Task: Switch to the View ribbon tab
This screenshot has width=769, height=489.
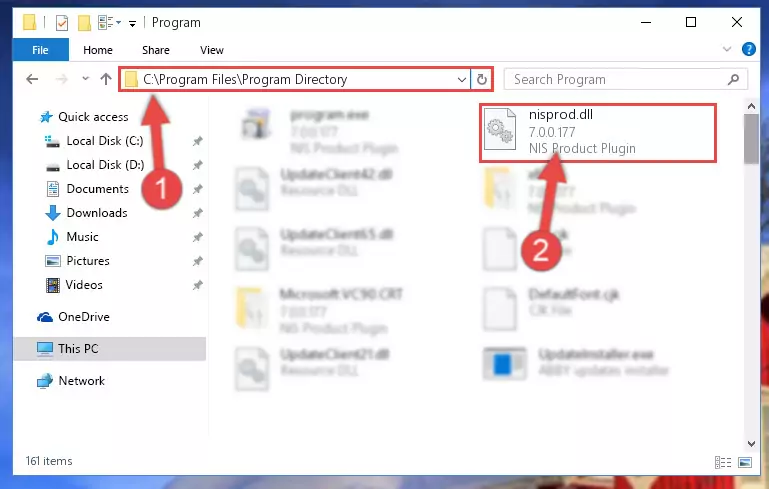Action: (211, 50)
